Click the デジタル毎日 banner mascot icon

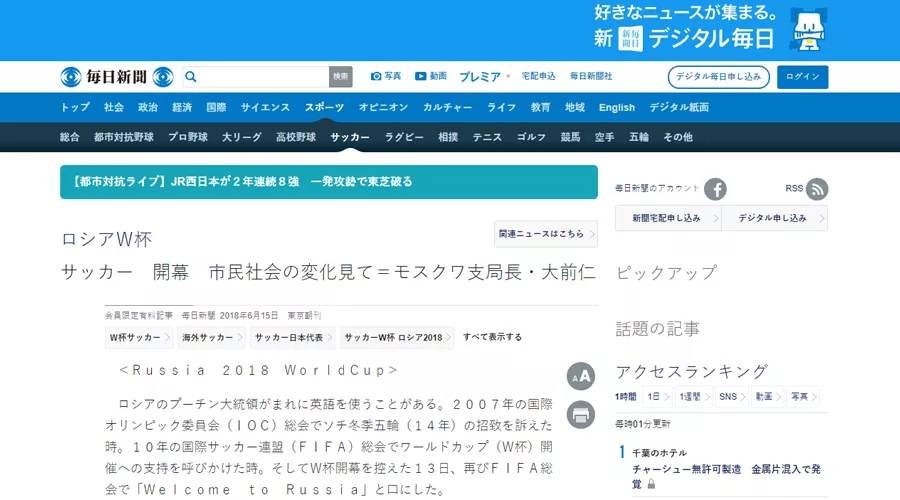click(808, 30)
